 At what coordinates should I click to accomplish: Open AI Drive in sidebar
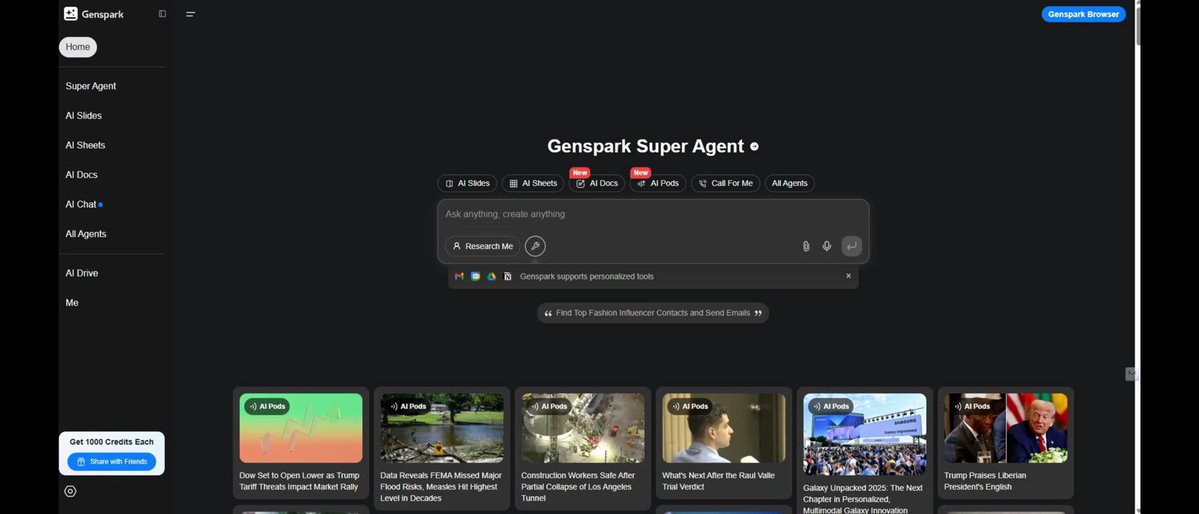[x=82, y=273]
